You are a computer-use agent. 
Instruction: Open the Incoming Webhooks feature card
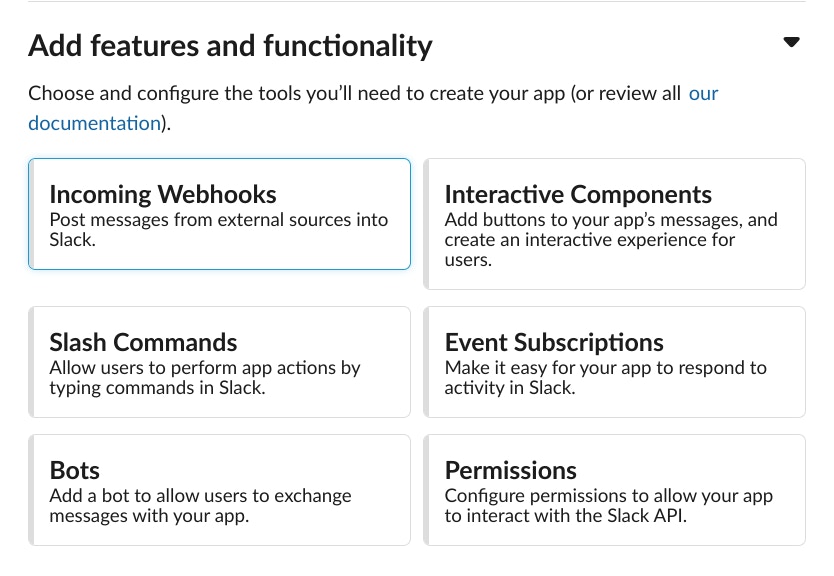(x=219, y=214)
